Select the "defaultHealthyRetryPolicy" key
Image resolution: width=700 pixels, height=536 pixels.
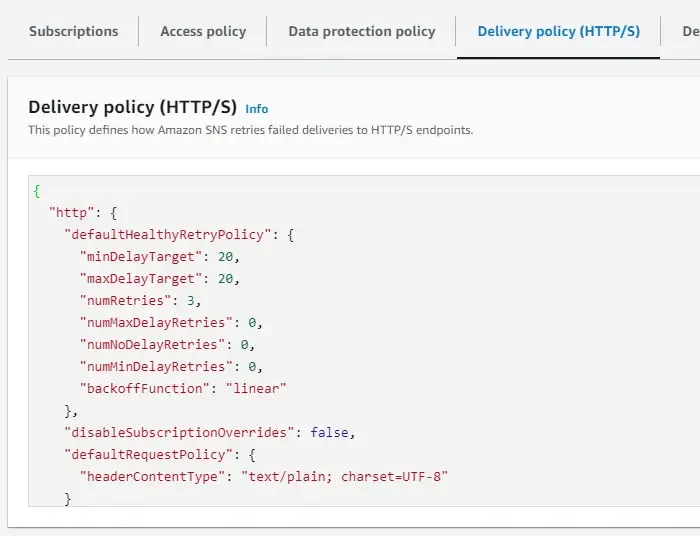[x=166, y=235]
